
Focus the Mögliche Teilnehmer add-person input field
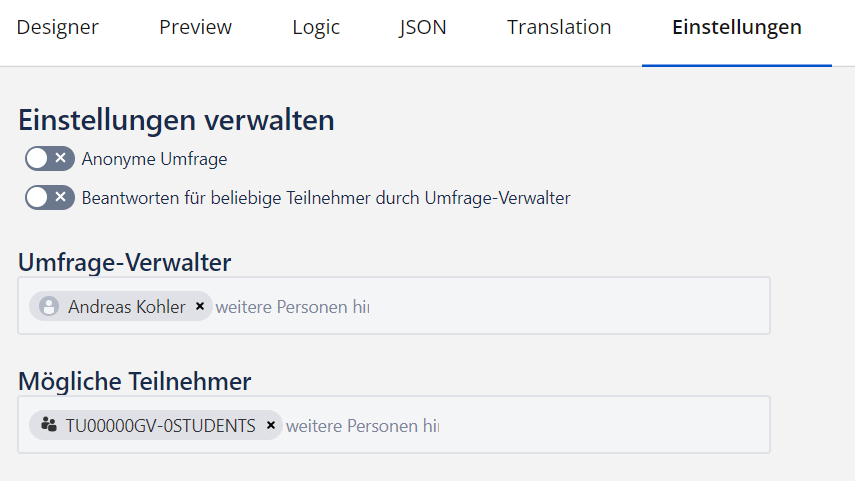pos(520,425)
